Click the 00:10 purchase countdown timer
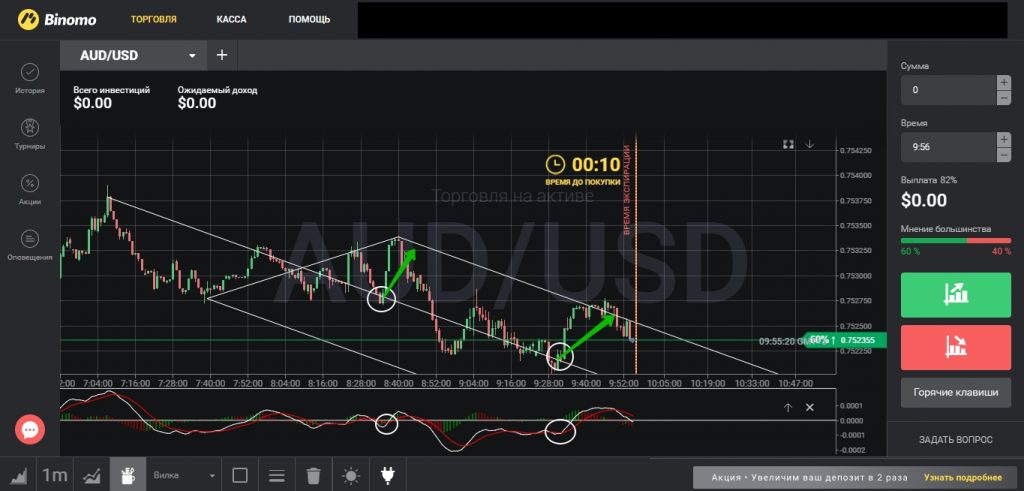This screenshot has height=491, width=1024. pos(596,165)
